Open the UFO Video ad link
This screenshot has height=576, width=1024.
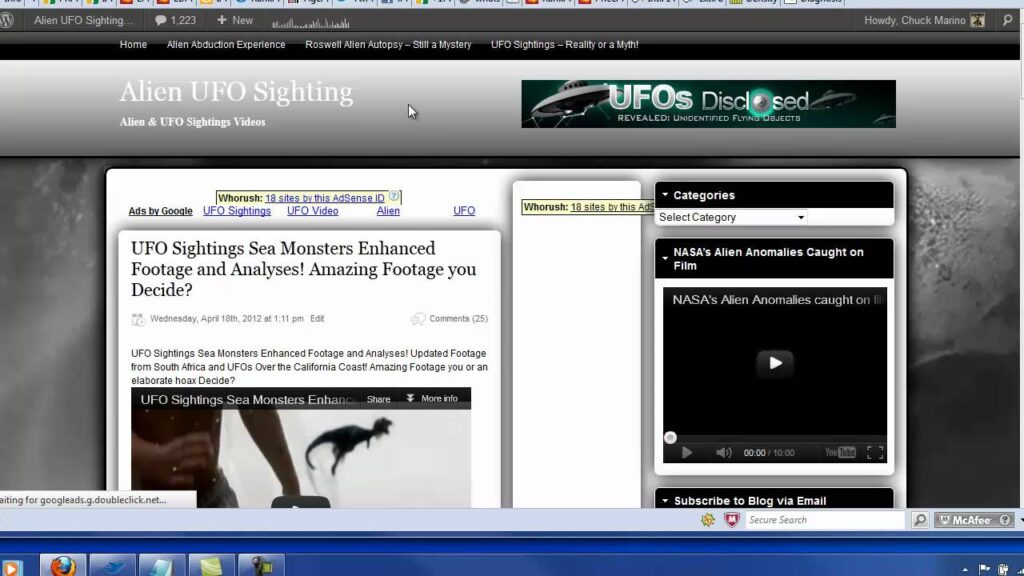click(312, 211)
